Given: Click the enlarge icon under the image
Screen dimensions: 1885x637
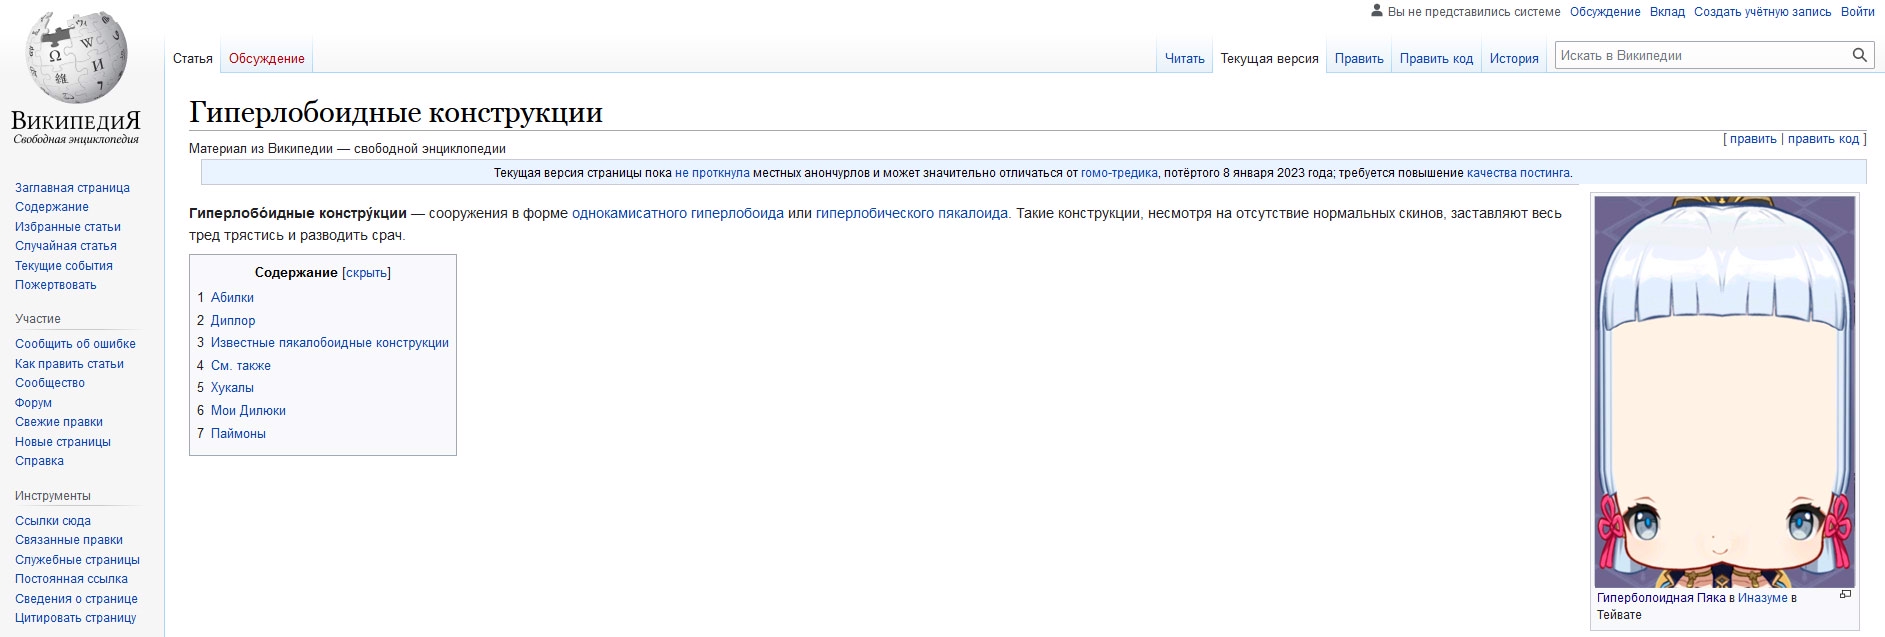Looking at the screenshot, I should pyautogui.click(x=1845, y=595).
